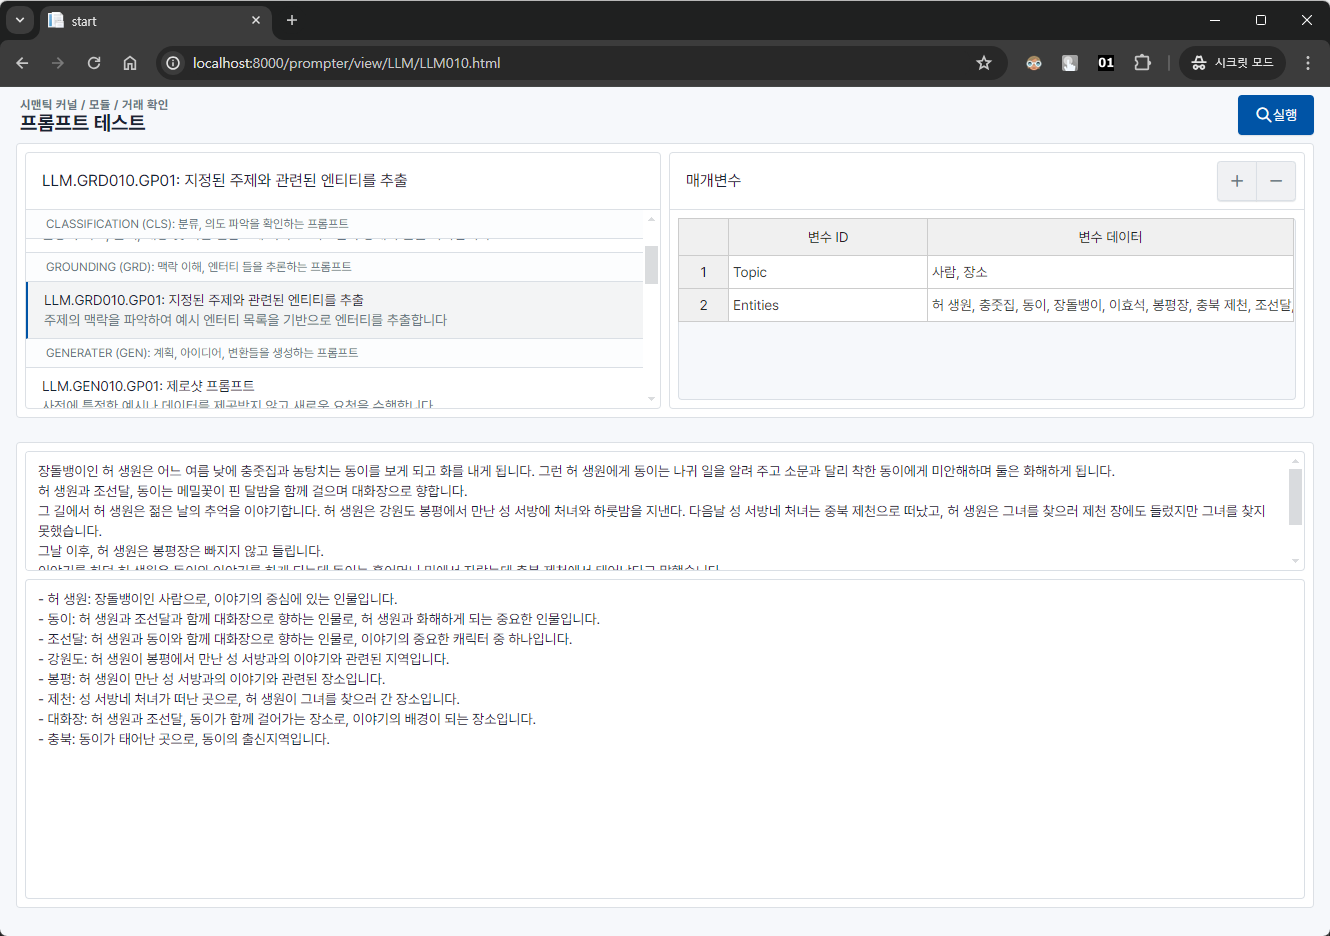Add a parameter row with plus button
1330x936 pixels.
pyautogui.click(x=1237, y=181)
